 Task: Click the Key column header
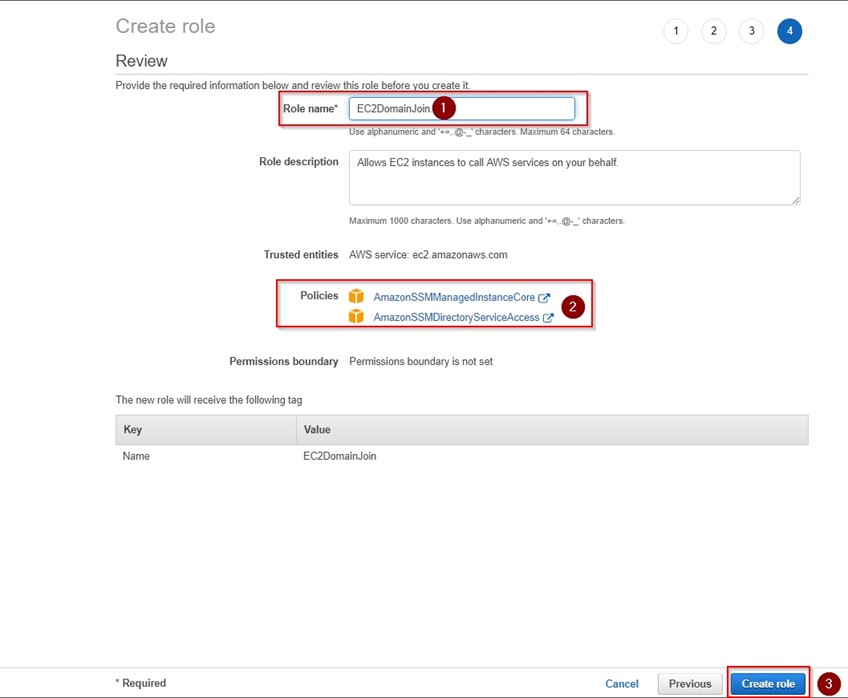(206, 430)
